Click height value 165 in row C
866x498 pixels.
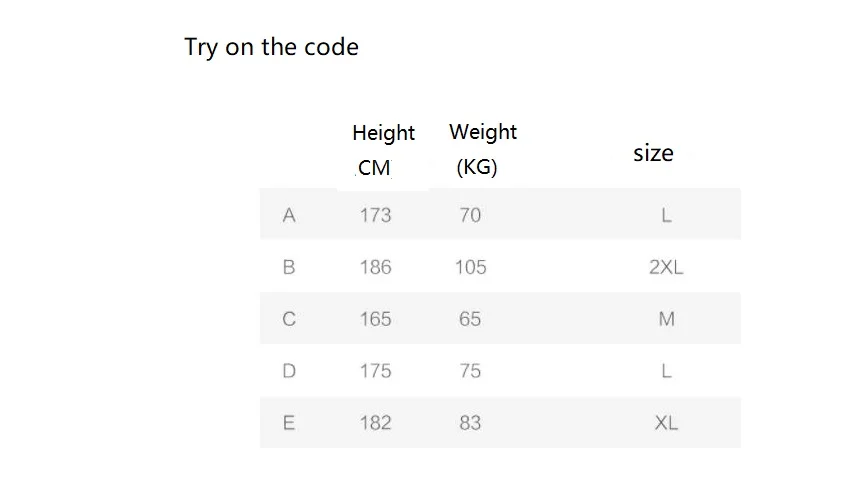(x=376, y=319)
